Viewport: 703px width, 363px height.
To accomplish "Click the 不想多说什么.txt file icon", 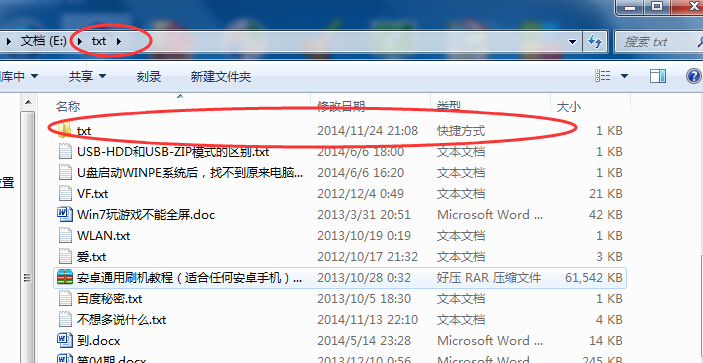I will [65, 320].
